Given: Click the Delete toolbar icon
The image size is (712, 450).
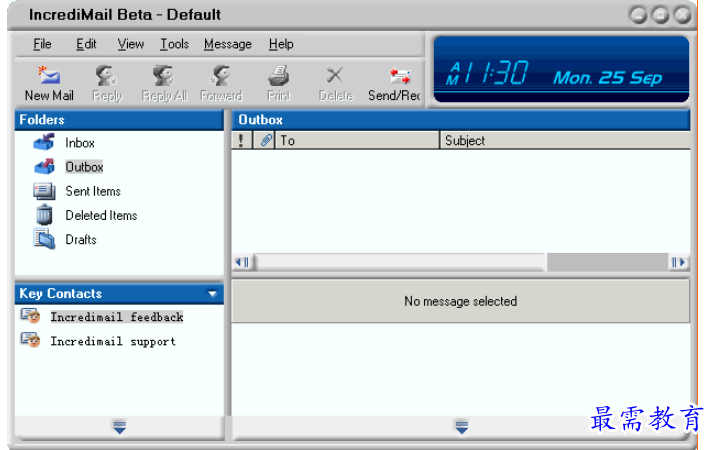Looking at the screenshot, I should pyautogui.click(x=335, y=76).
